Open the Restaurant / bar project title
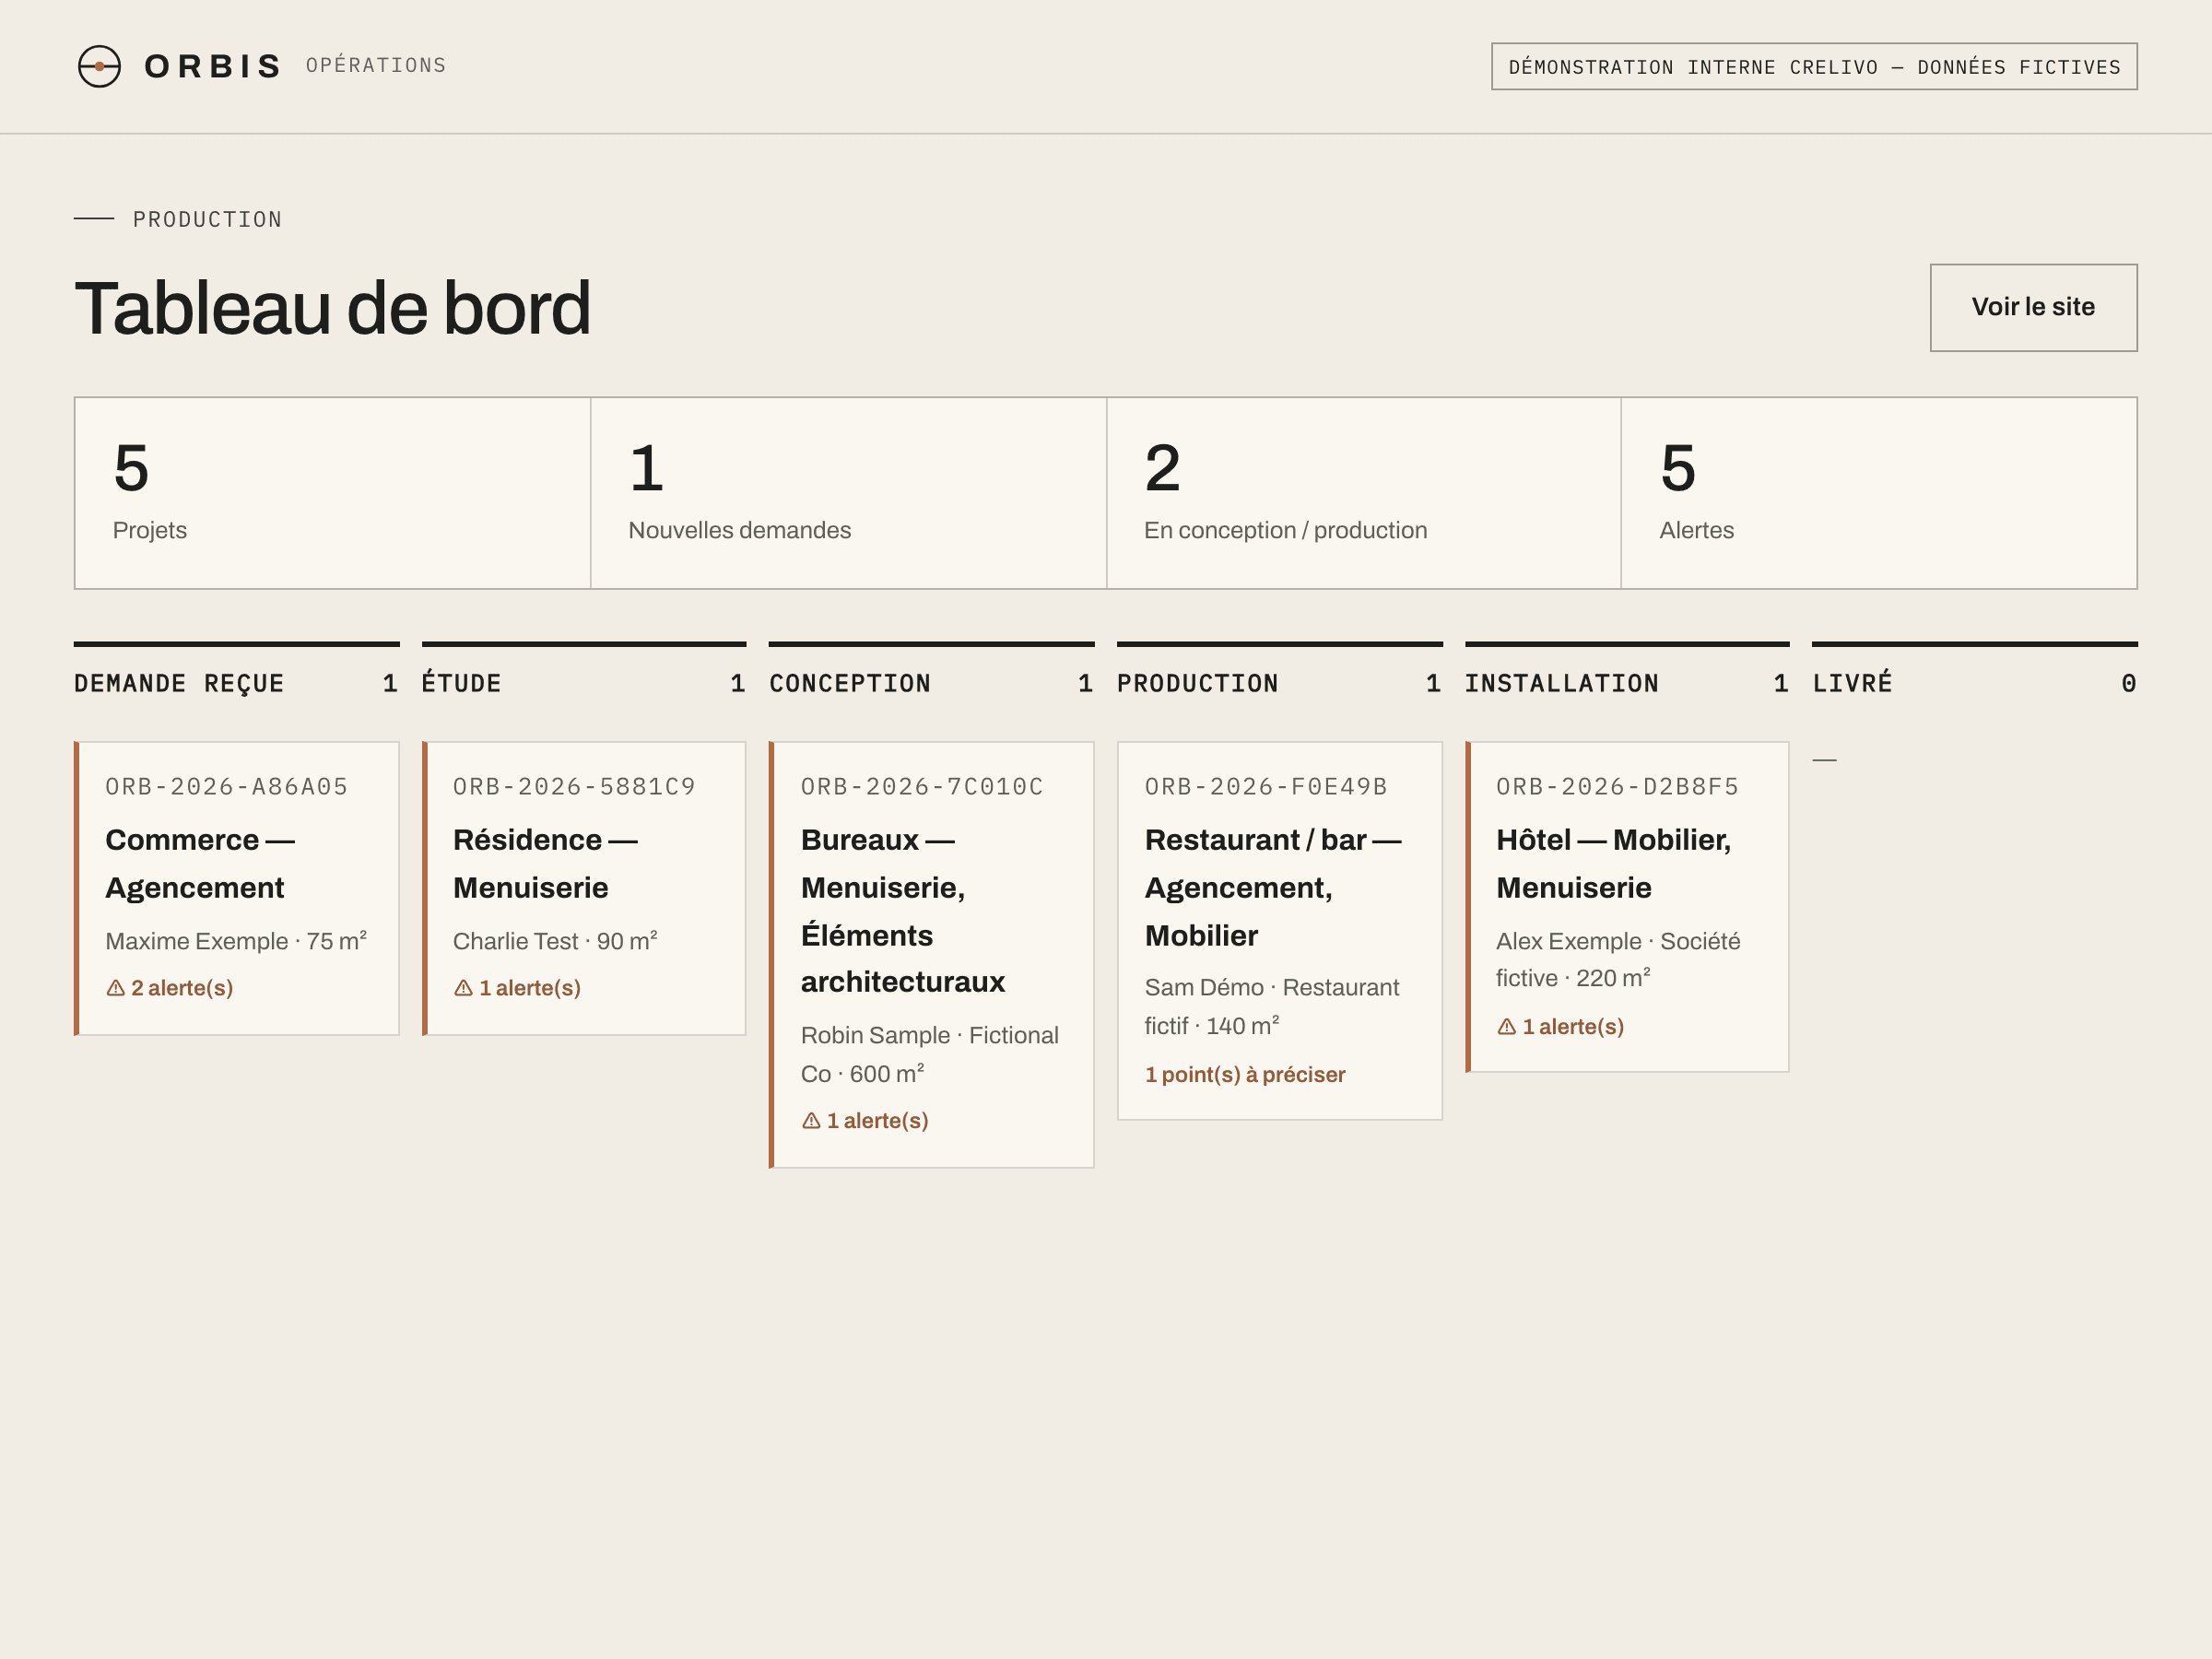The width and height of the screenshot is (2212, 1659). pos(1273,888)
